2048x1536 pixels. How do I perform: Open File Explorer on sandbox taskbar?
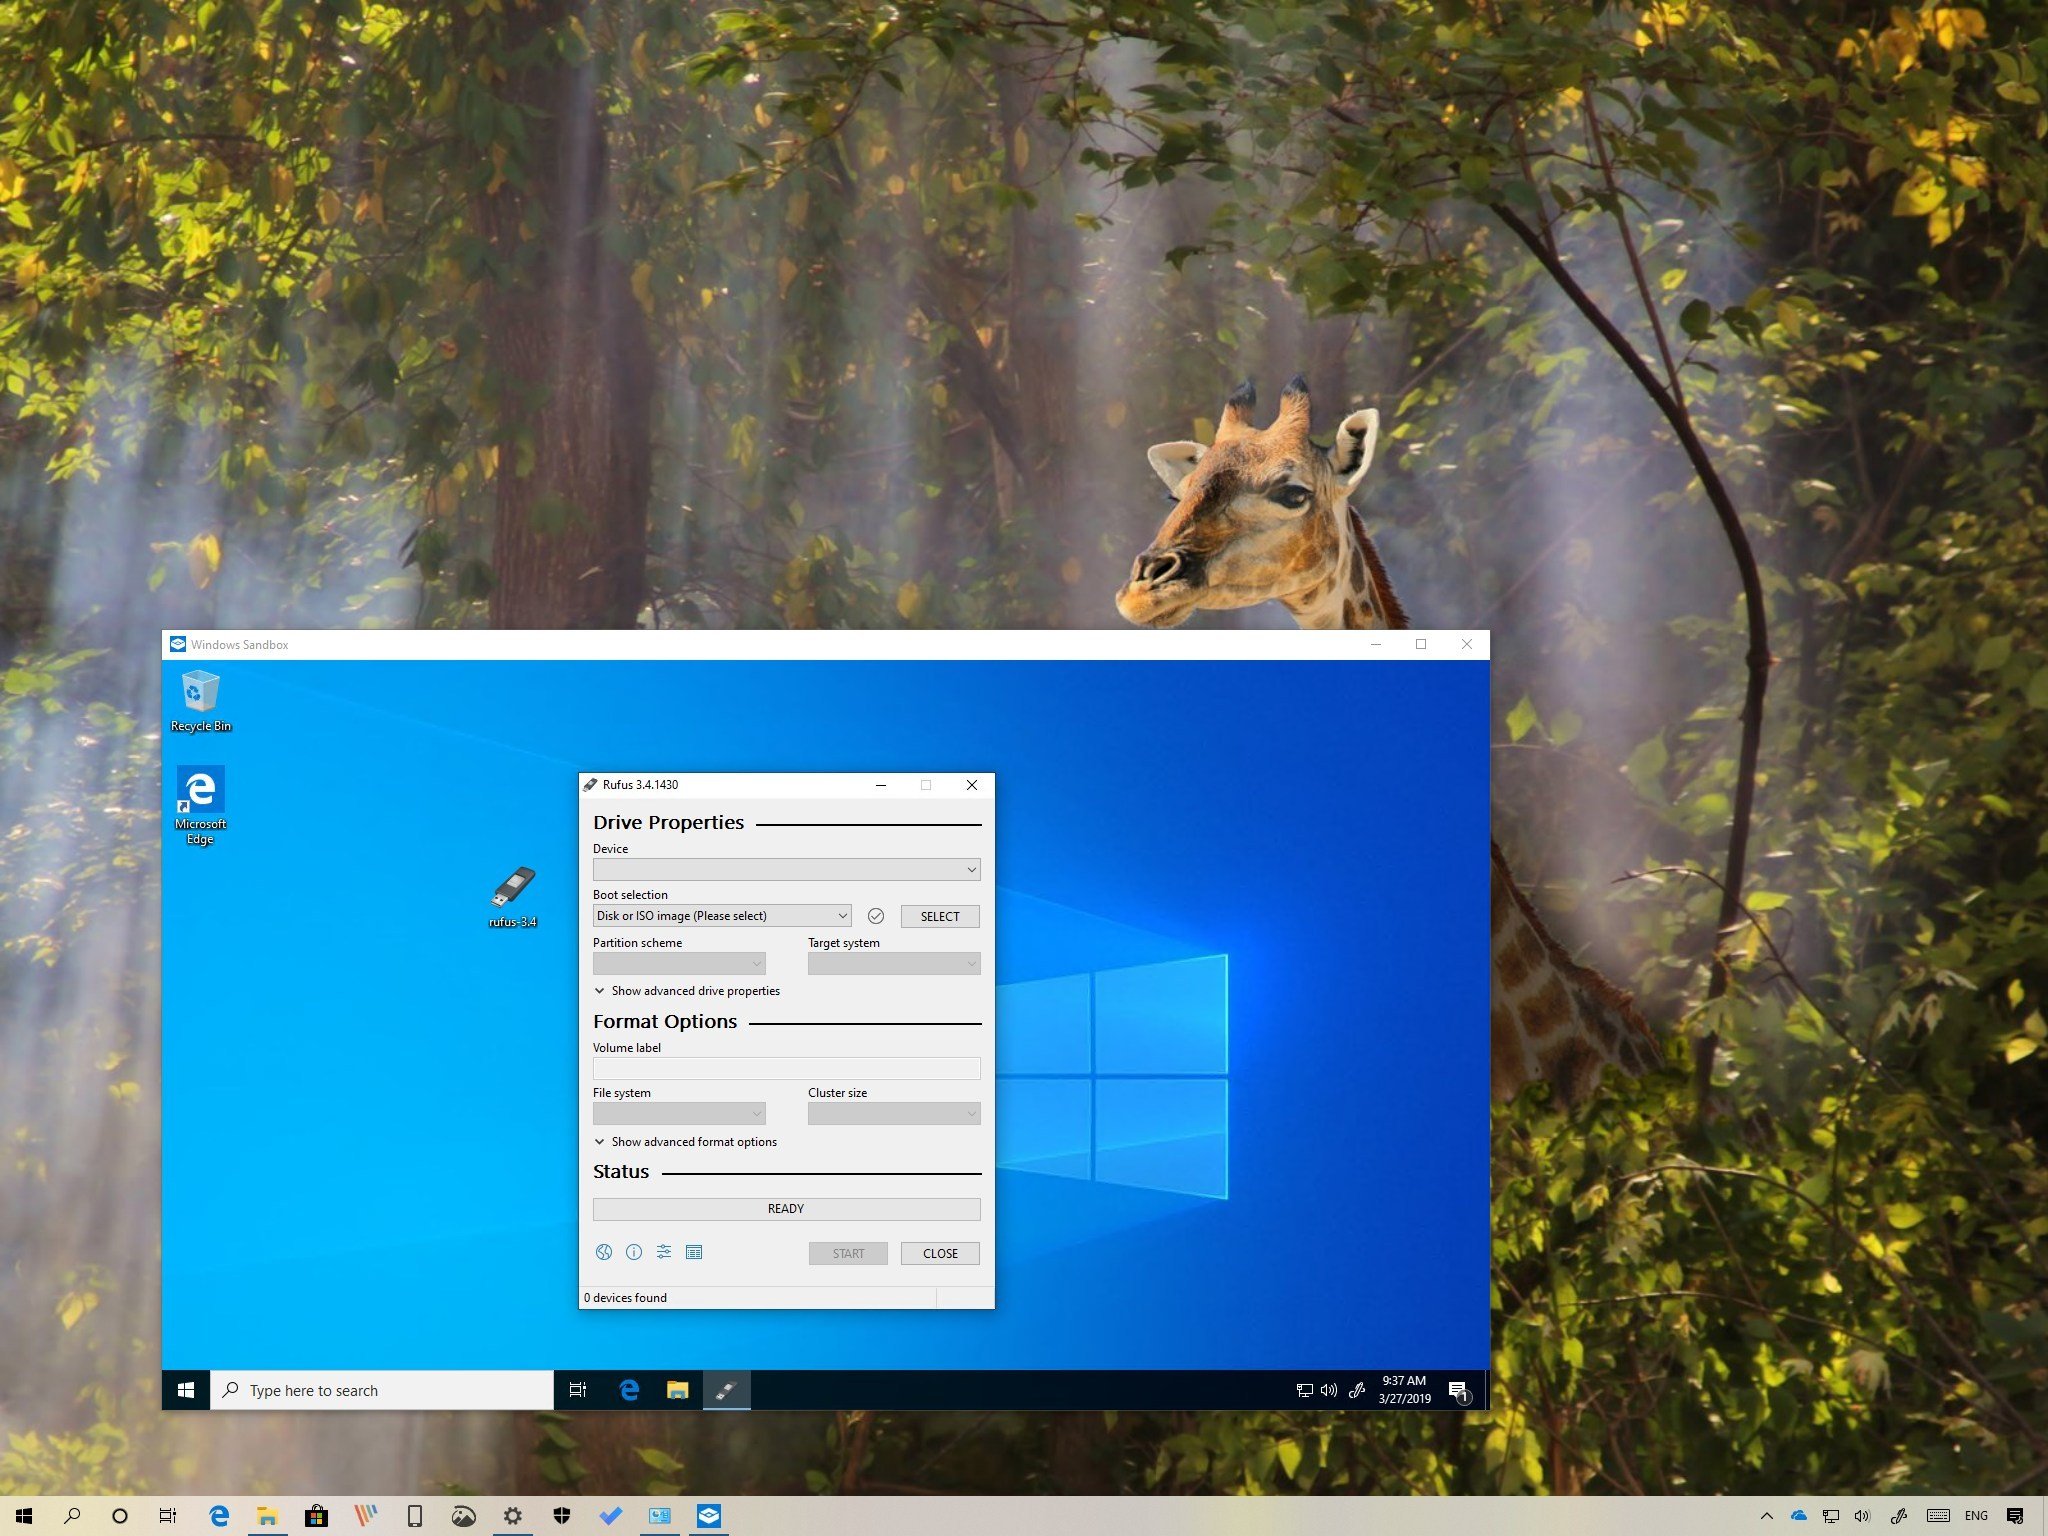pos(678,1390)
